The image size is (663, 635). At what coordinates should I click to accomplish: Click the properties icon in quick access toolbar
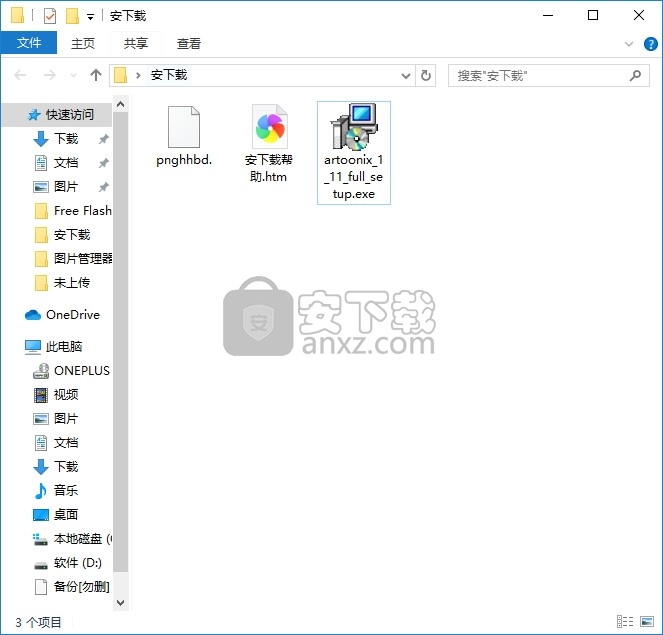pyautogui.click(x=49, y=16)
